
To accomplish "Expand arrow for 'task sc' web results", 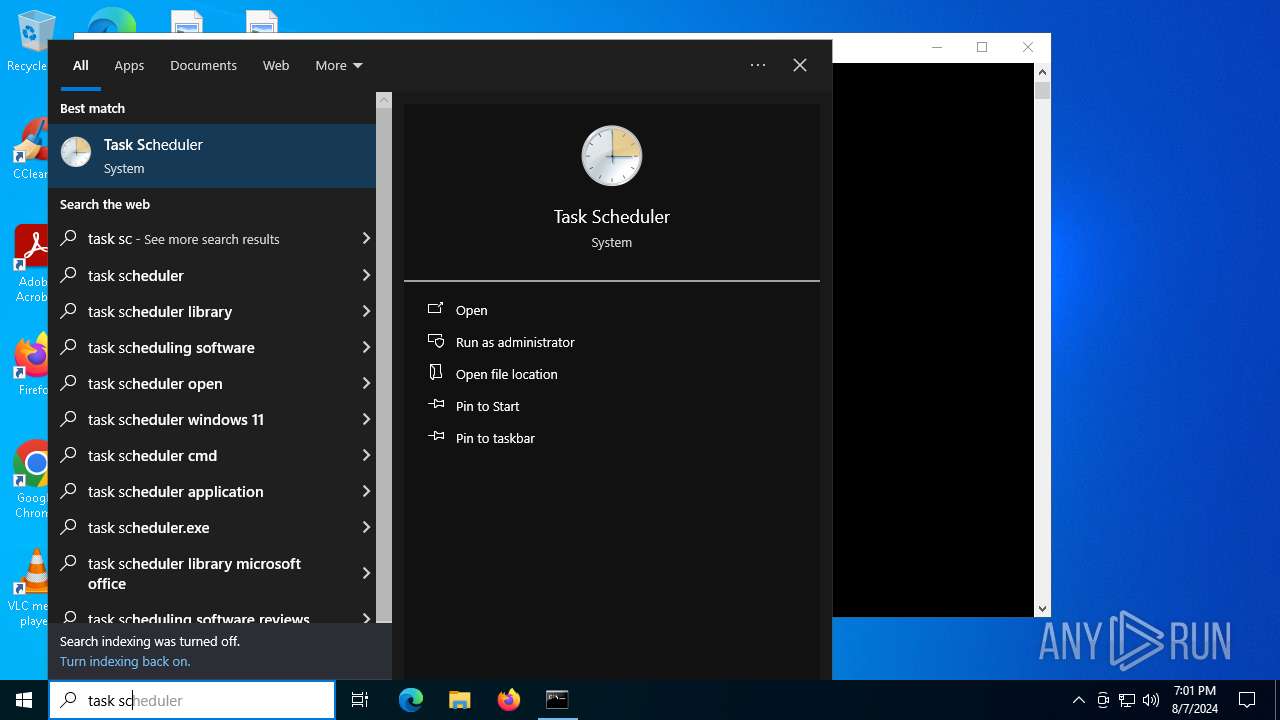I will coord(366,239).
